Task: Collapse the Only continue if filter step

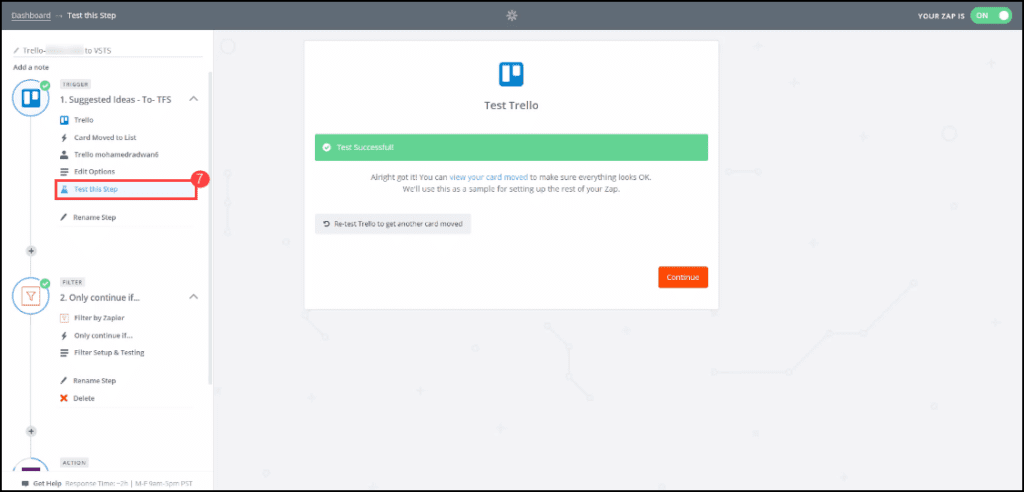Action: 194,297
